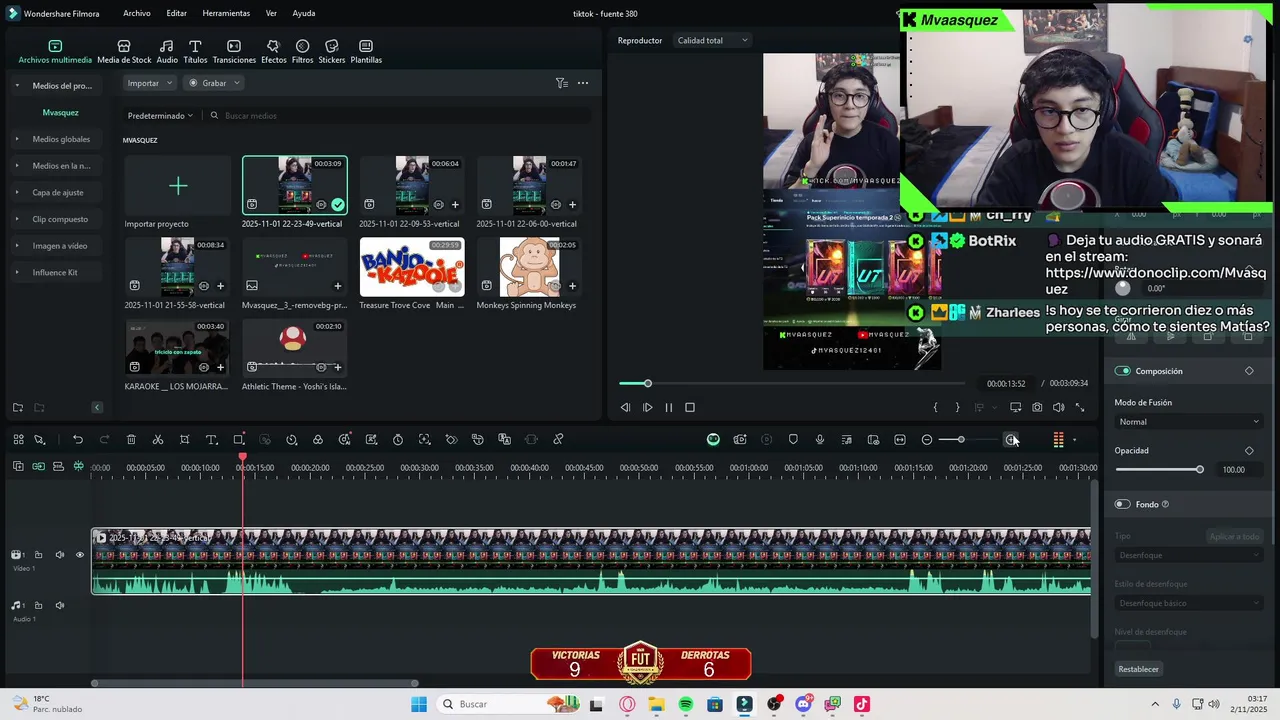Open the Modo de Fusión Normal dropdown

click(x=1189, y=422)
